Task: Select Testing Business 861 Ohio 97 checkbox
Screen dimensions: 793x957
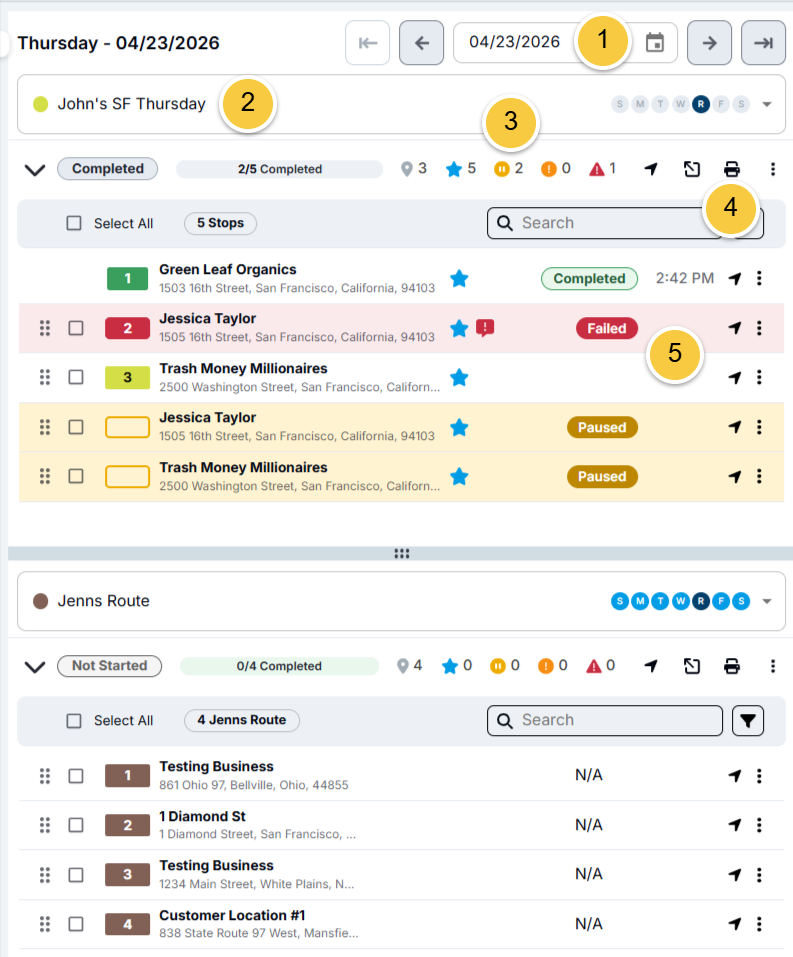Action: point(76,776)
